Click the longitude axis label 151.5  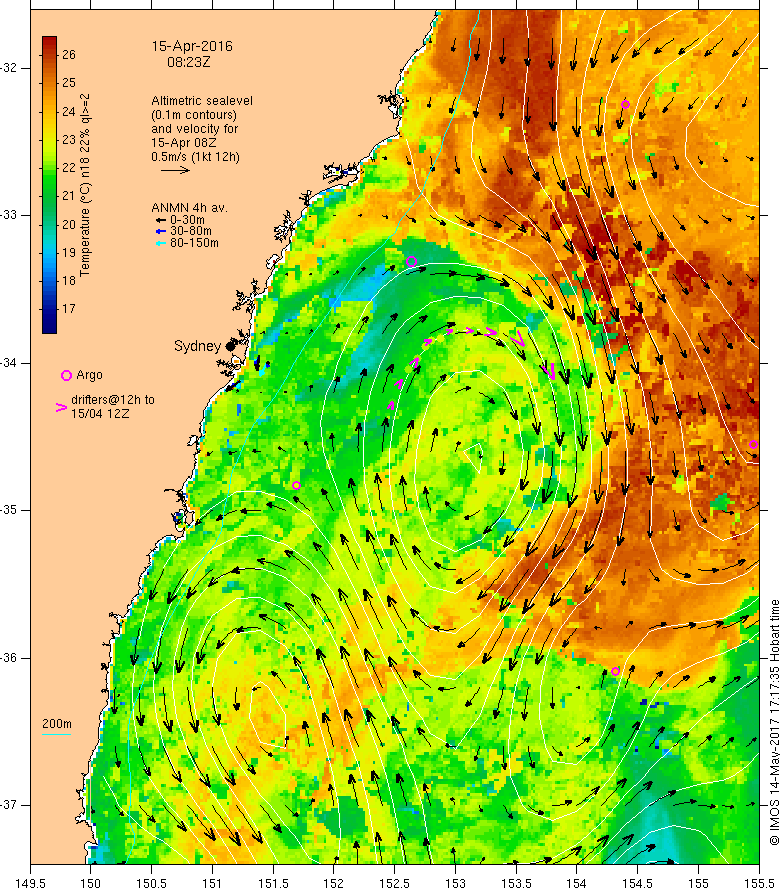click(274, 883)
